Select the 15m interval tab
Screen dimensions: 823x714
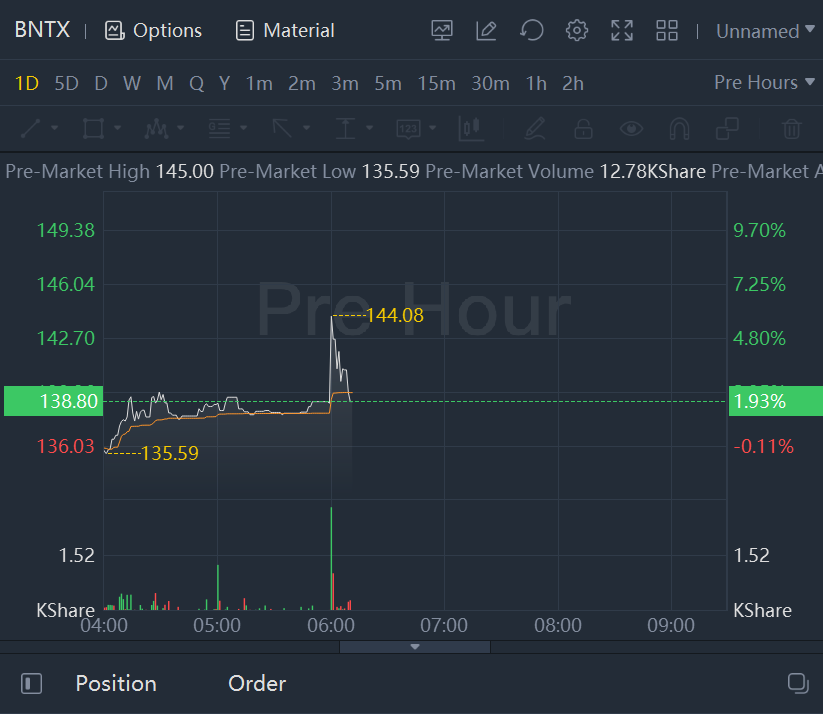pyautogui.click(x=436, y=83)
